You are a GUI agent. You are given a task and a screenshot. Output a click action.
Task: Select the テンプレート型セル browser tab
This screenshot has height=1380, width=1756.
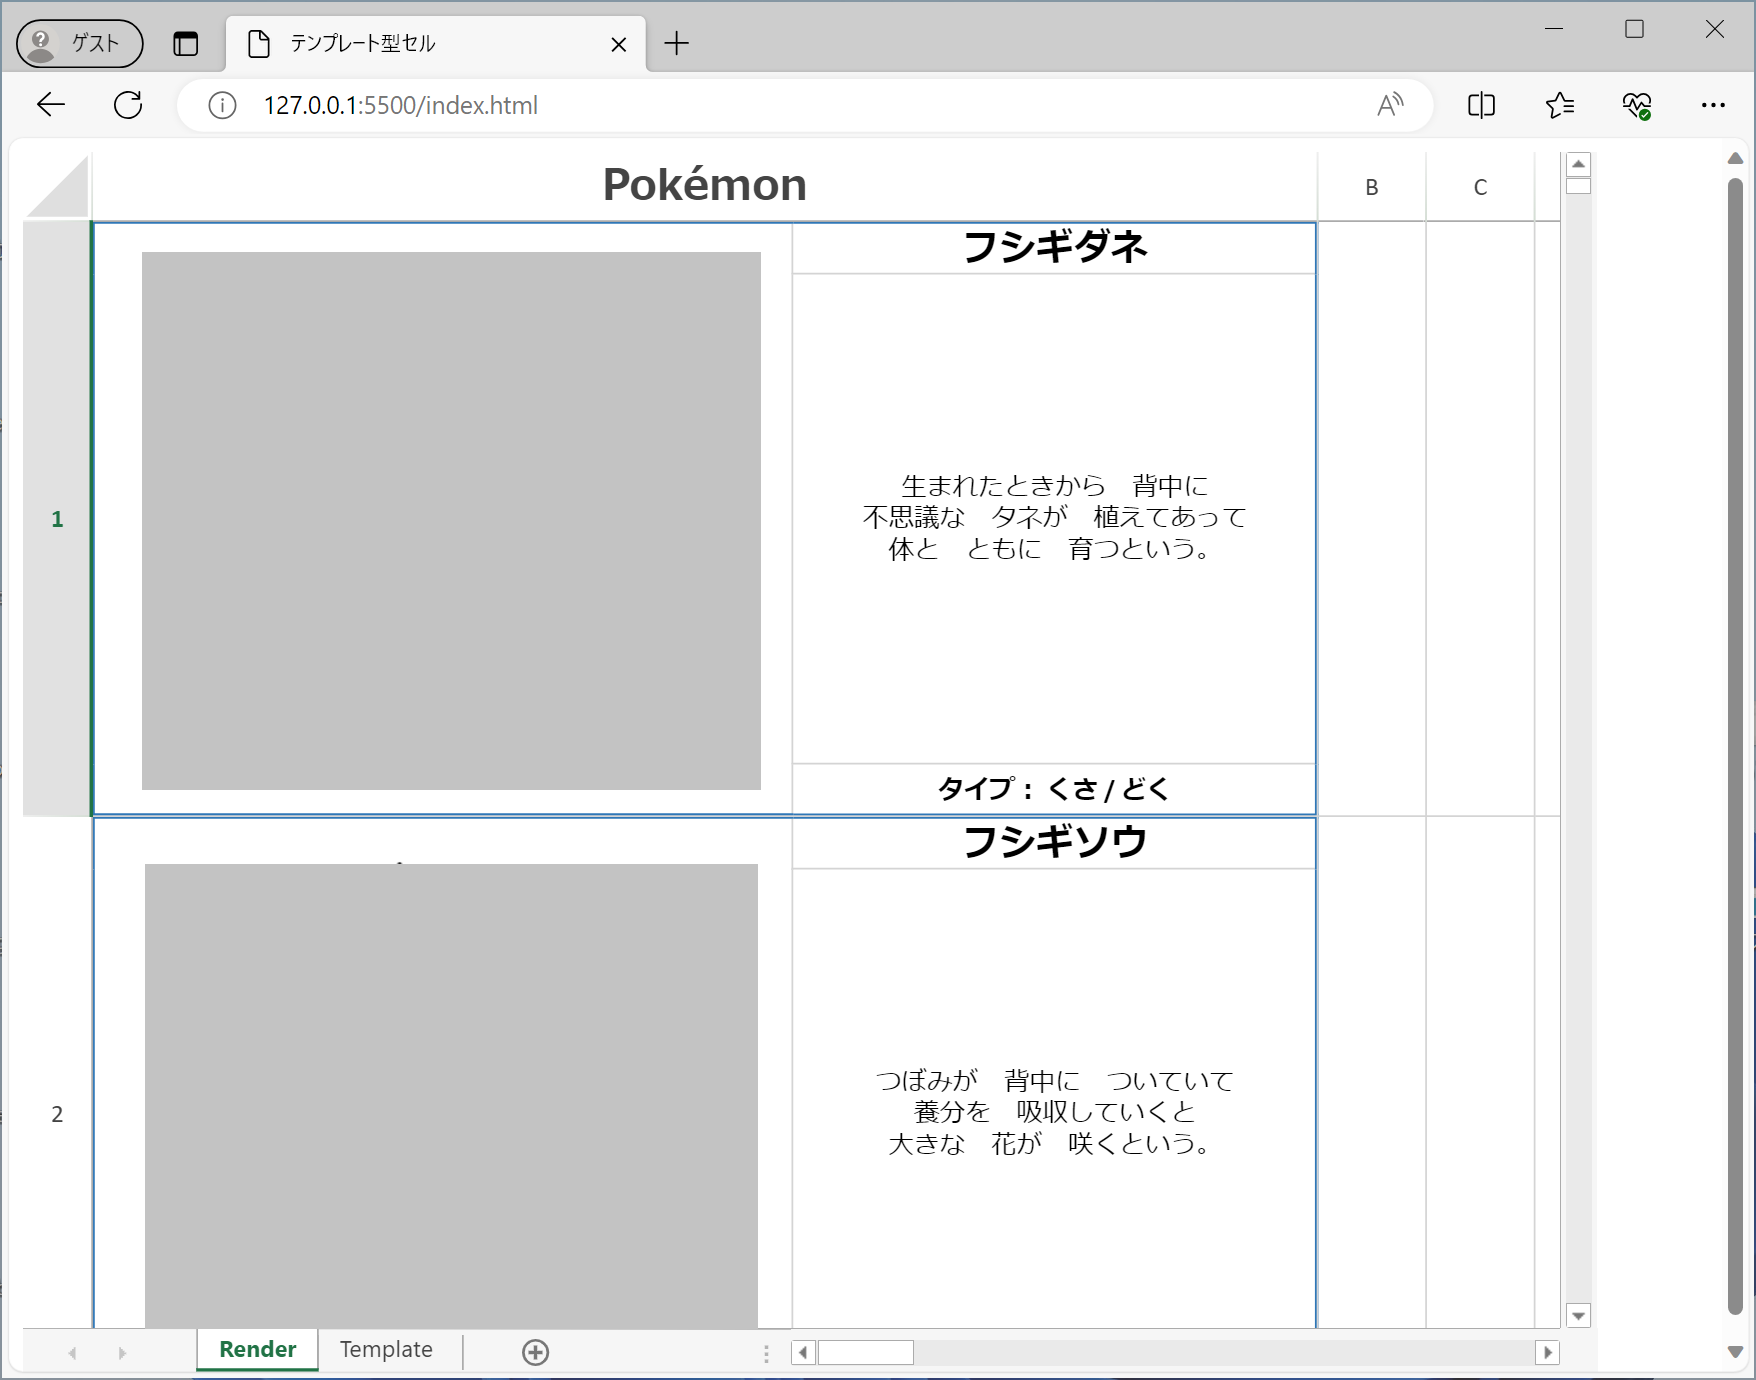[436, 44]
